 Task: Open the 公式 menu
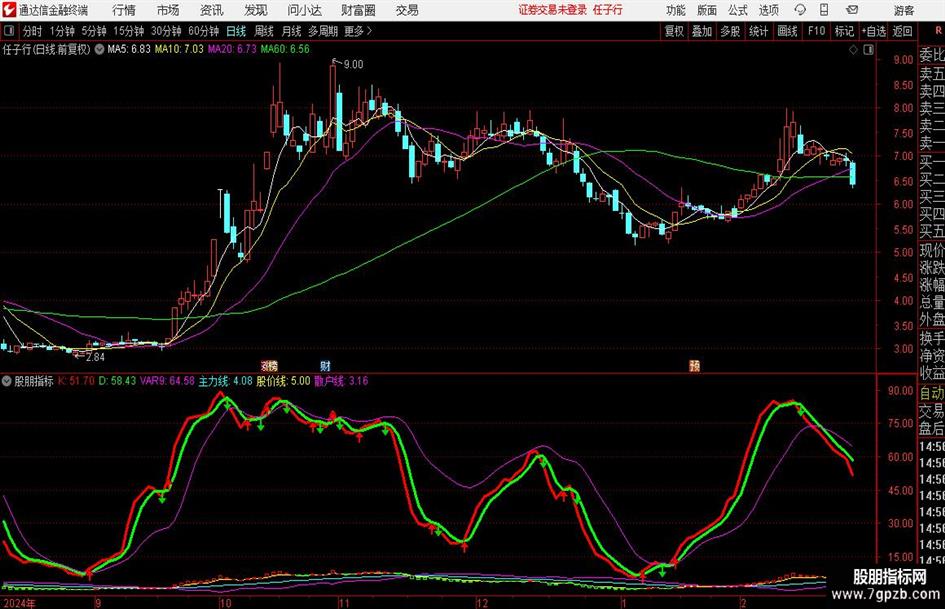(x=738, y=10)
